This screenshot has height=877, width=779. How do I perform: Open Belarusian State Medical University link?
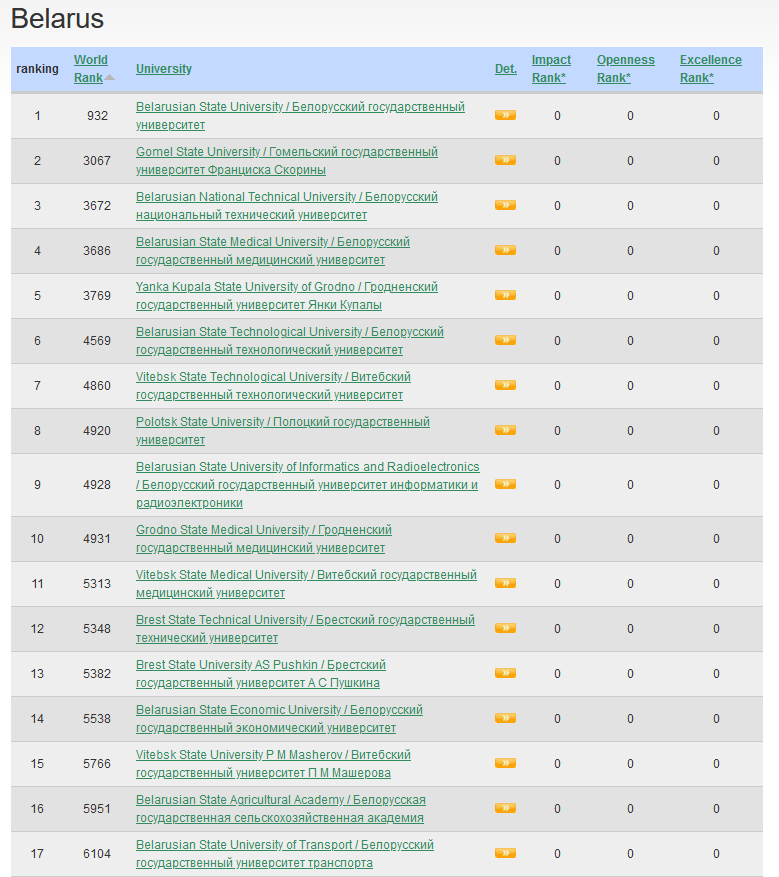click(x=273, y=251)
